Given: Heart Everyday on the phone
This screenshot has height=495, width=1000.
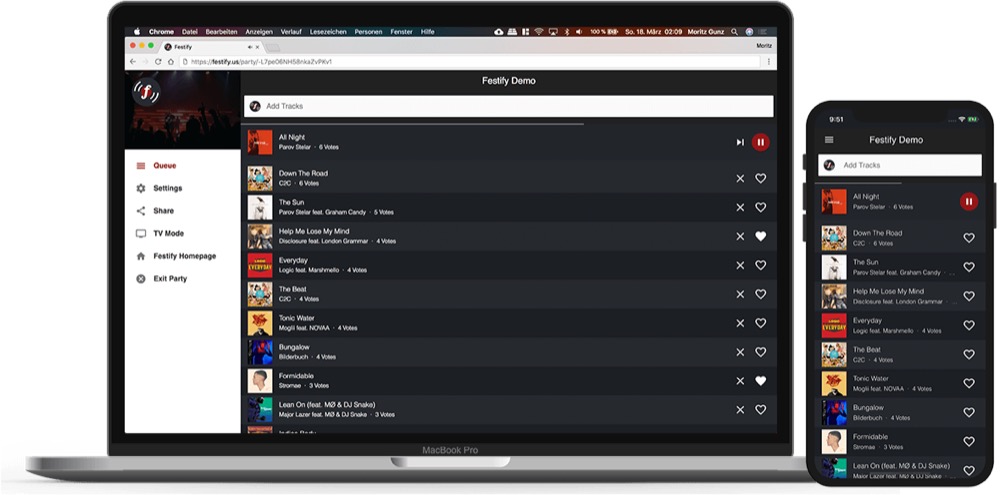Looking at the screenshot, I should tap(969, 325).
